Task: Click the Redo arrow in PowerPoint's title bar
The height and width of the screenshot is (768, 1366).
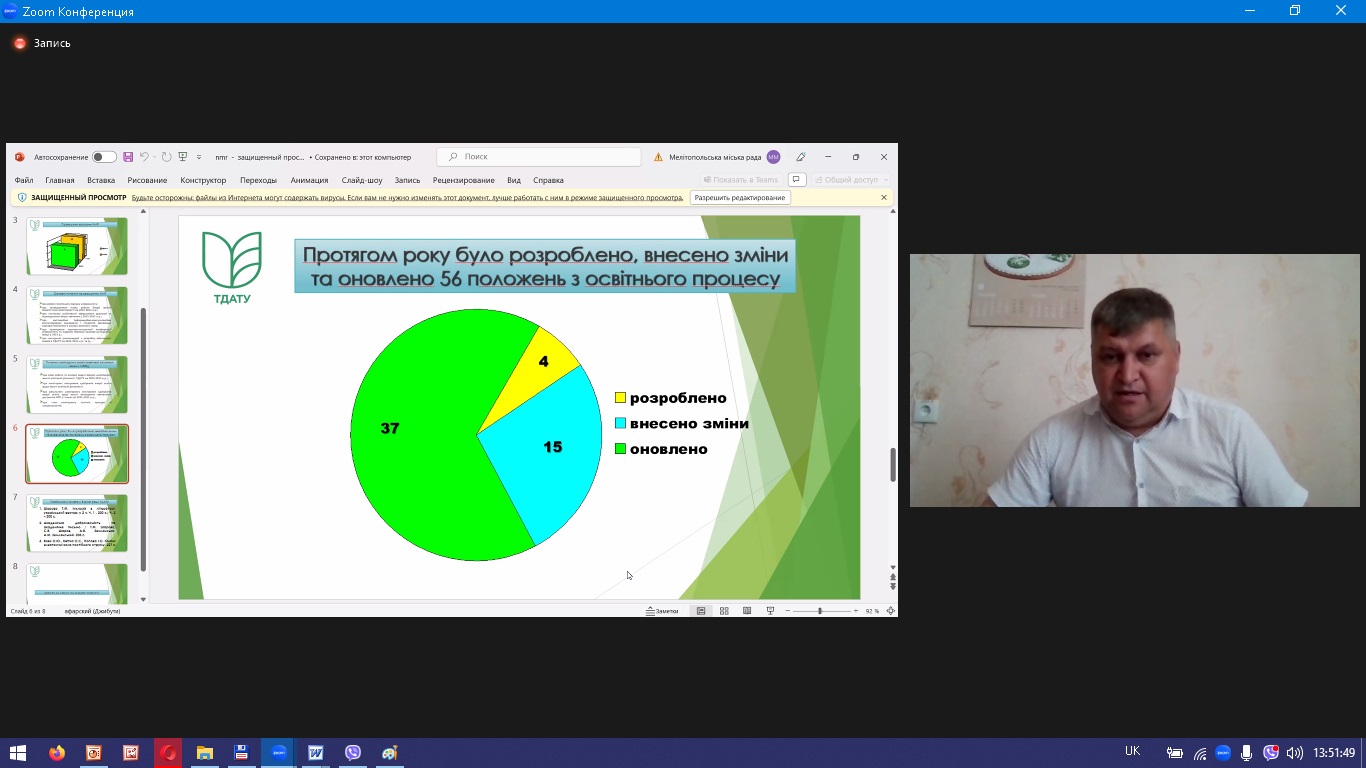Action: (x=167, y=157)
